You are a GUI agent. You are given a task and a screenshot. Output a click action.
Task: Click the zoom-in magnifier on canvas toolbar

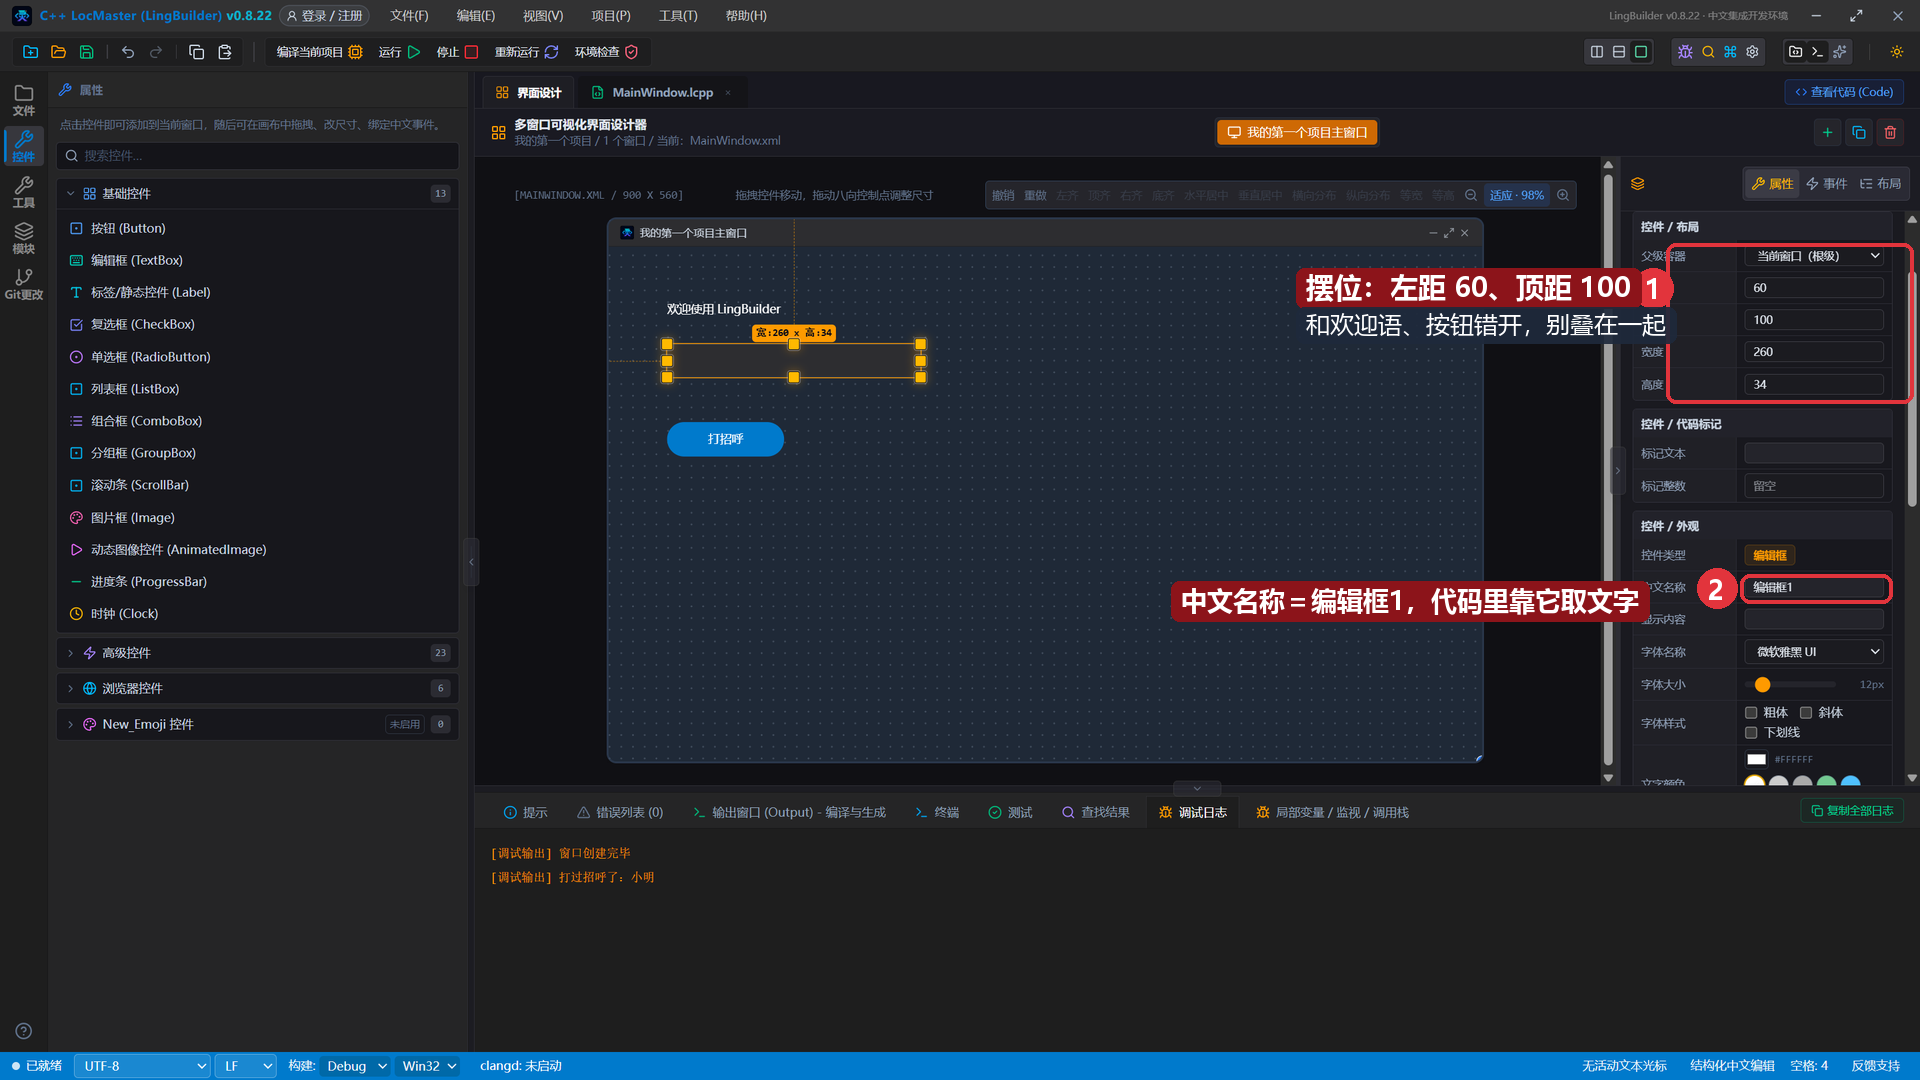(1563, 195)
